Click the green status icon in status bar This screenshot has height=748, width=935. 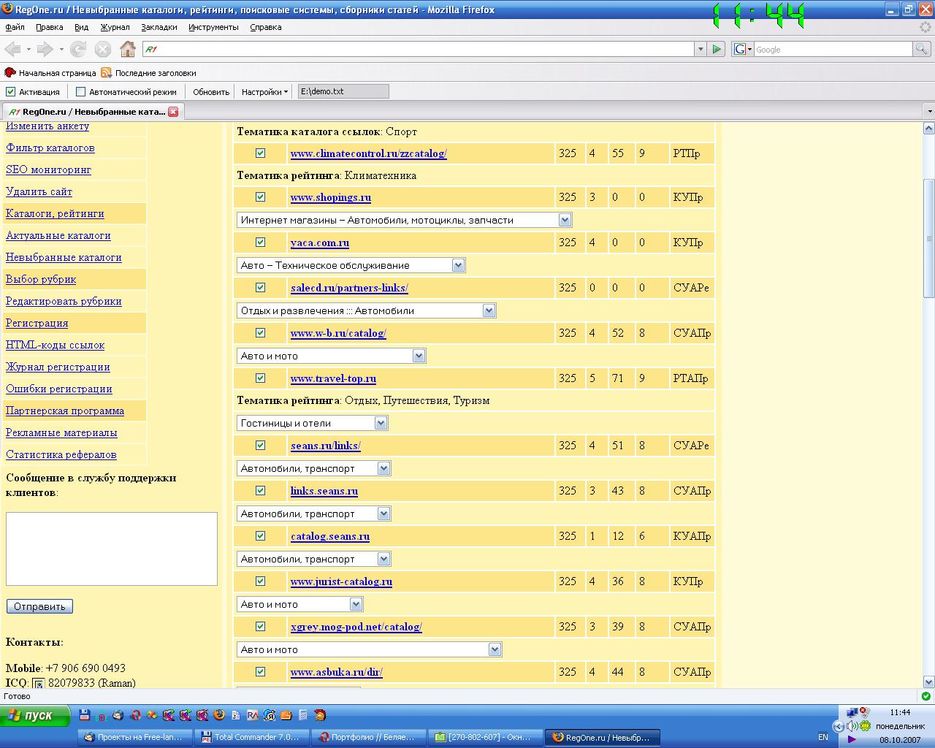pos(925,696)
